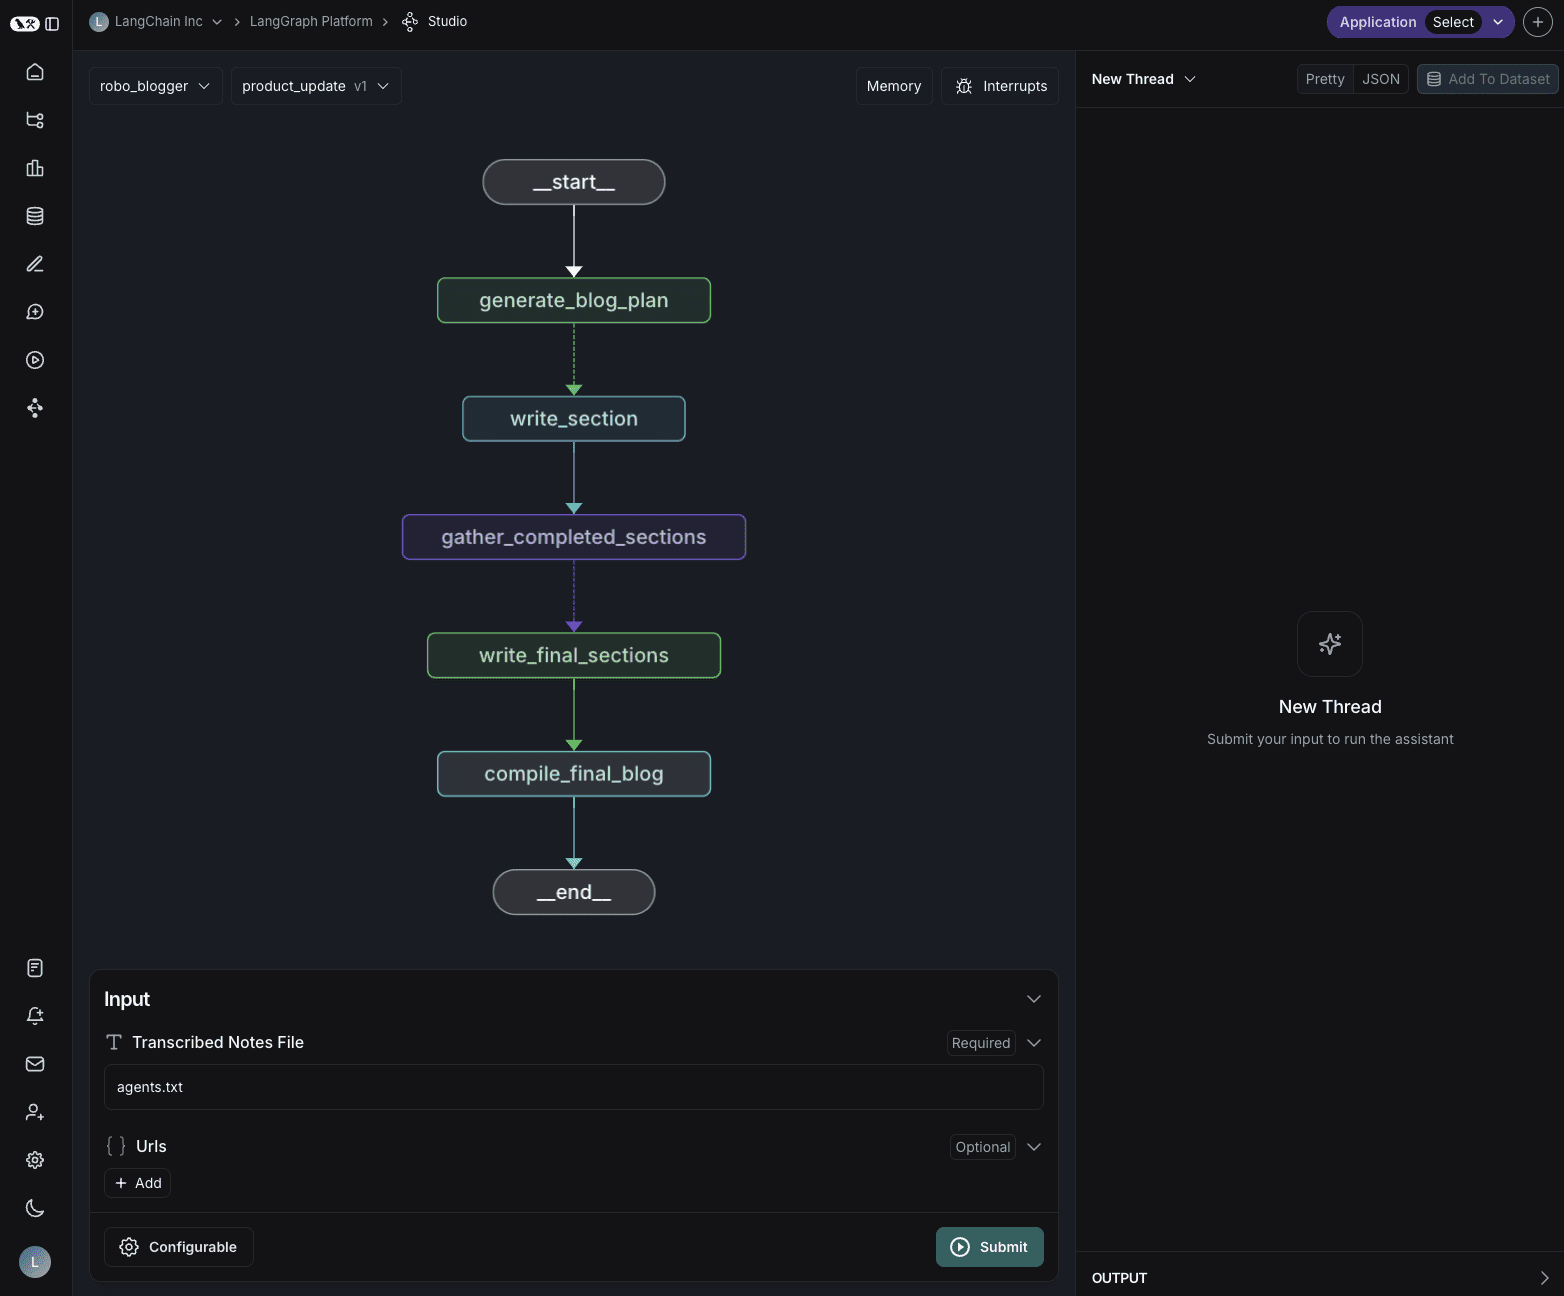This screenshot has width=1564, height=1296.
Task: Click the Transcribed Notes File input field
Action: point(574,1087)
